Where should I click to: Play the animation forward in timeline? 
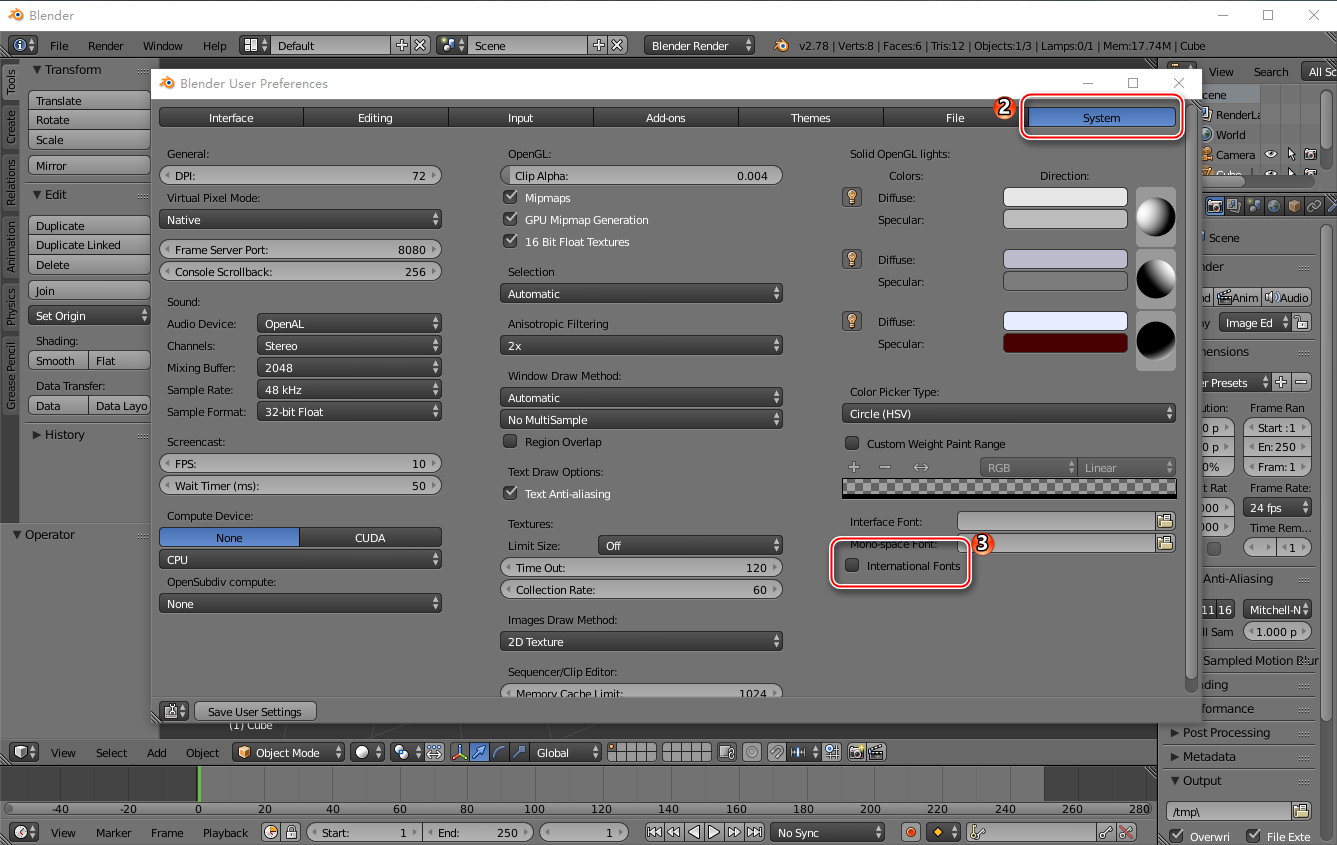click(x=714, y=832)
